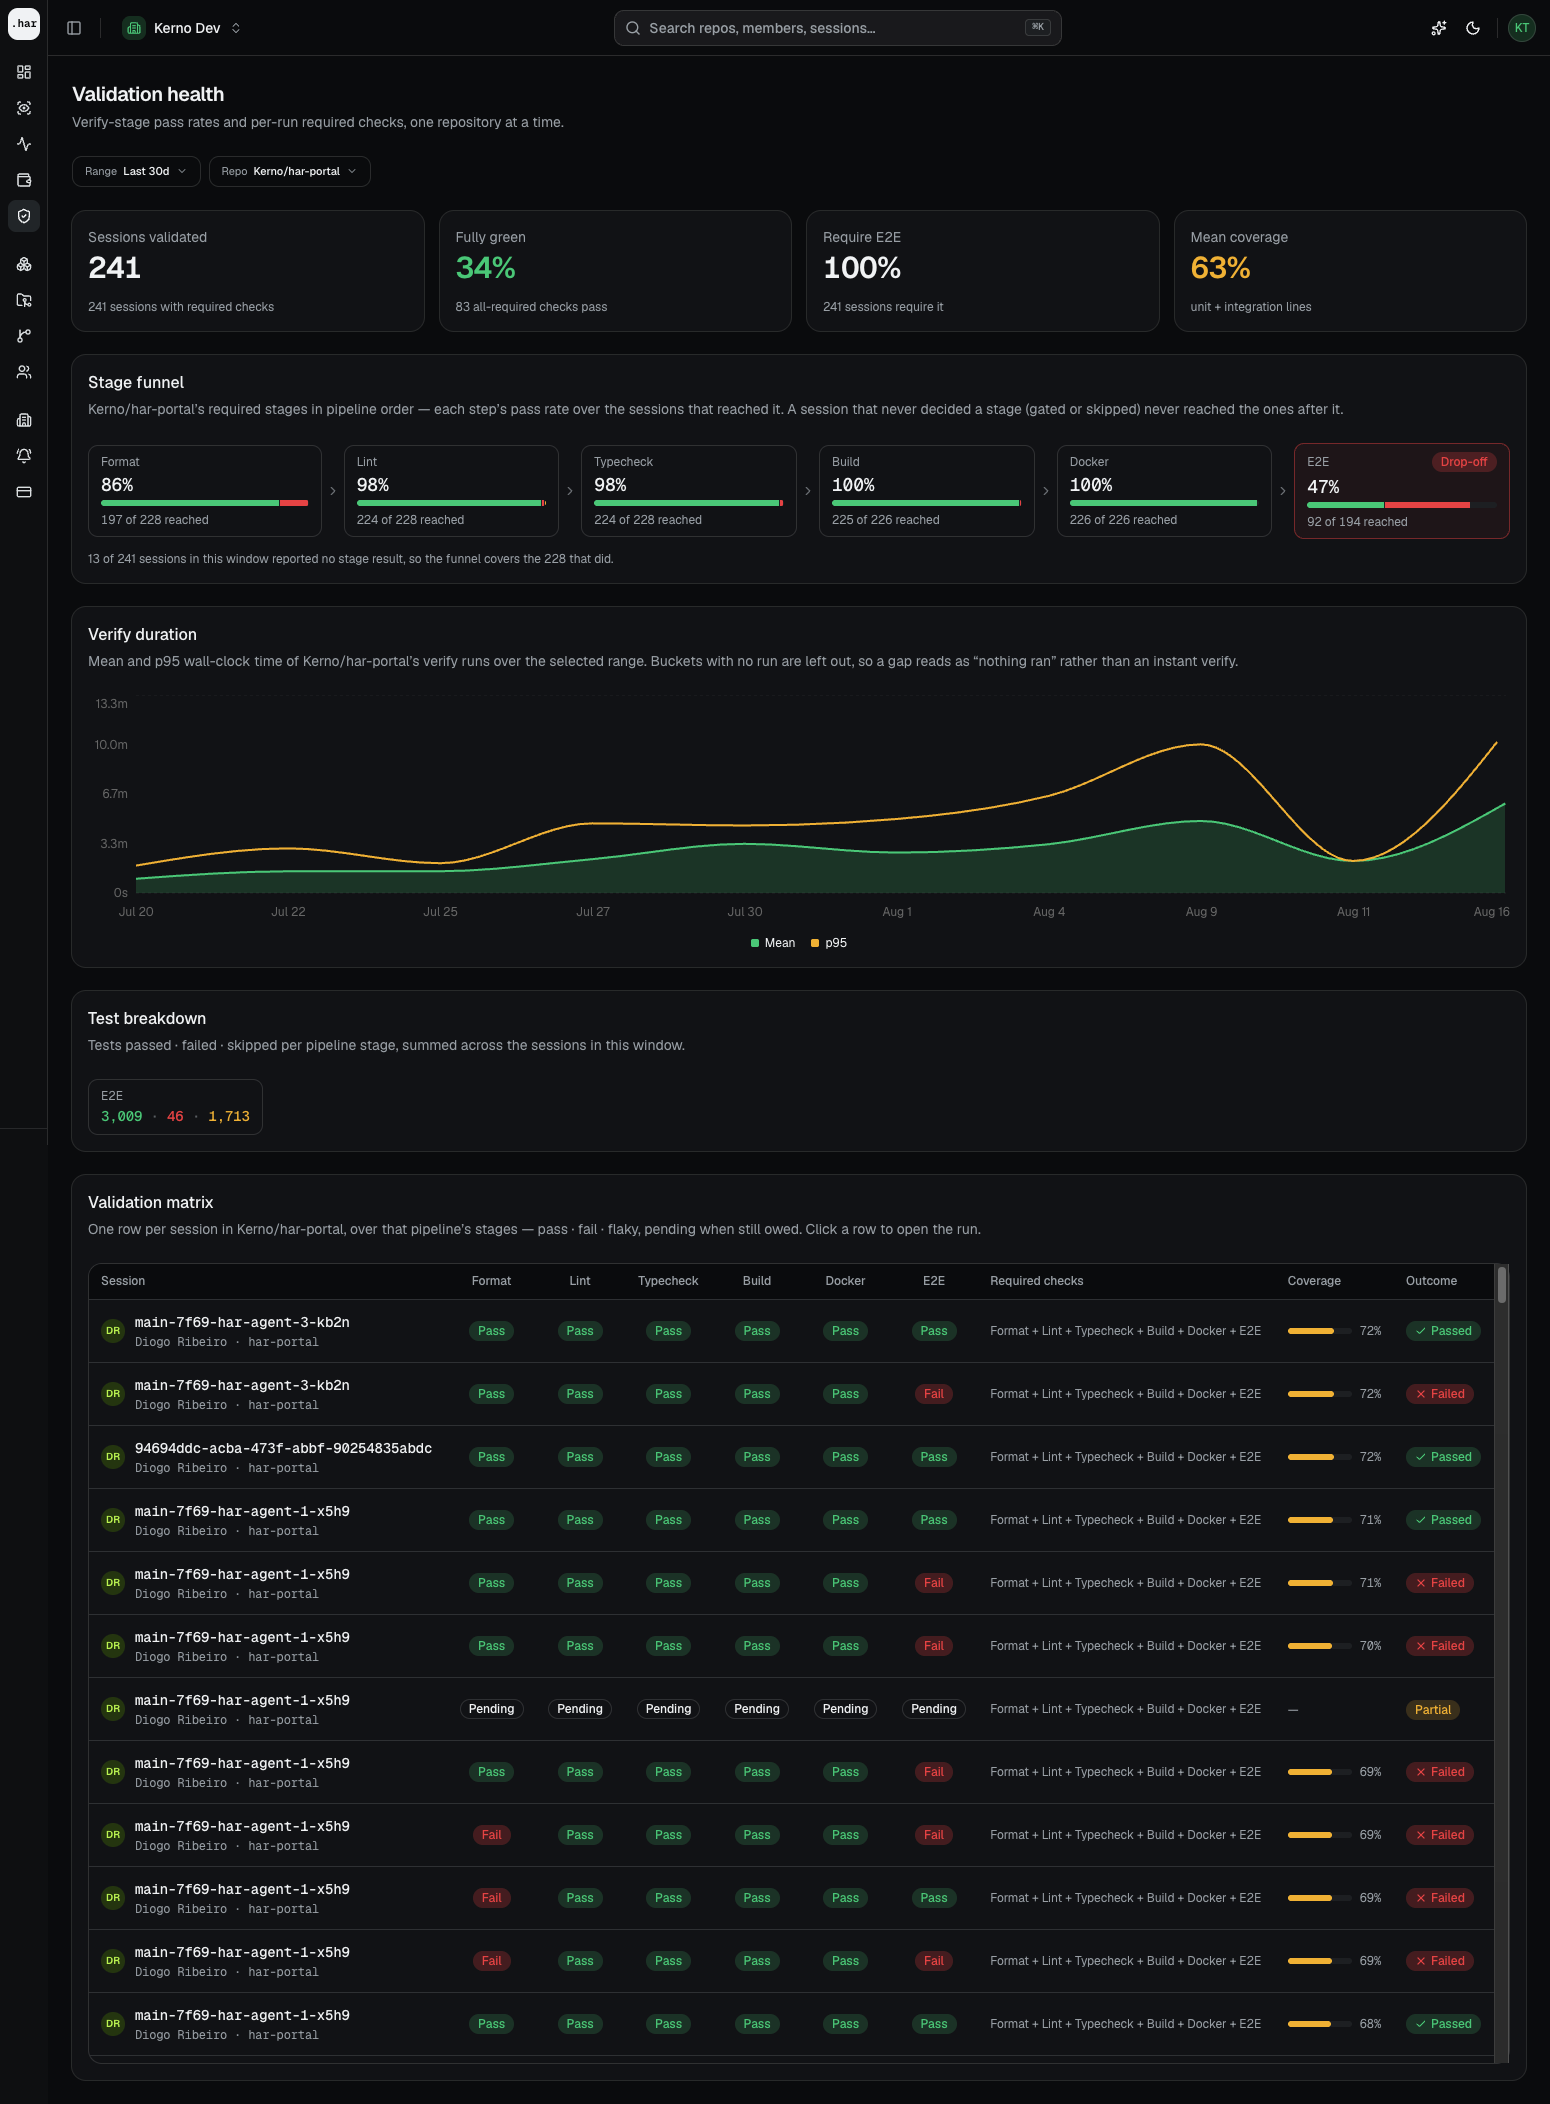The image size is (1550, 2104).
Task: Open the wallet icon in sidebar
Action: coord(24,180)
